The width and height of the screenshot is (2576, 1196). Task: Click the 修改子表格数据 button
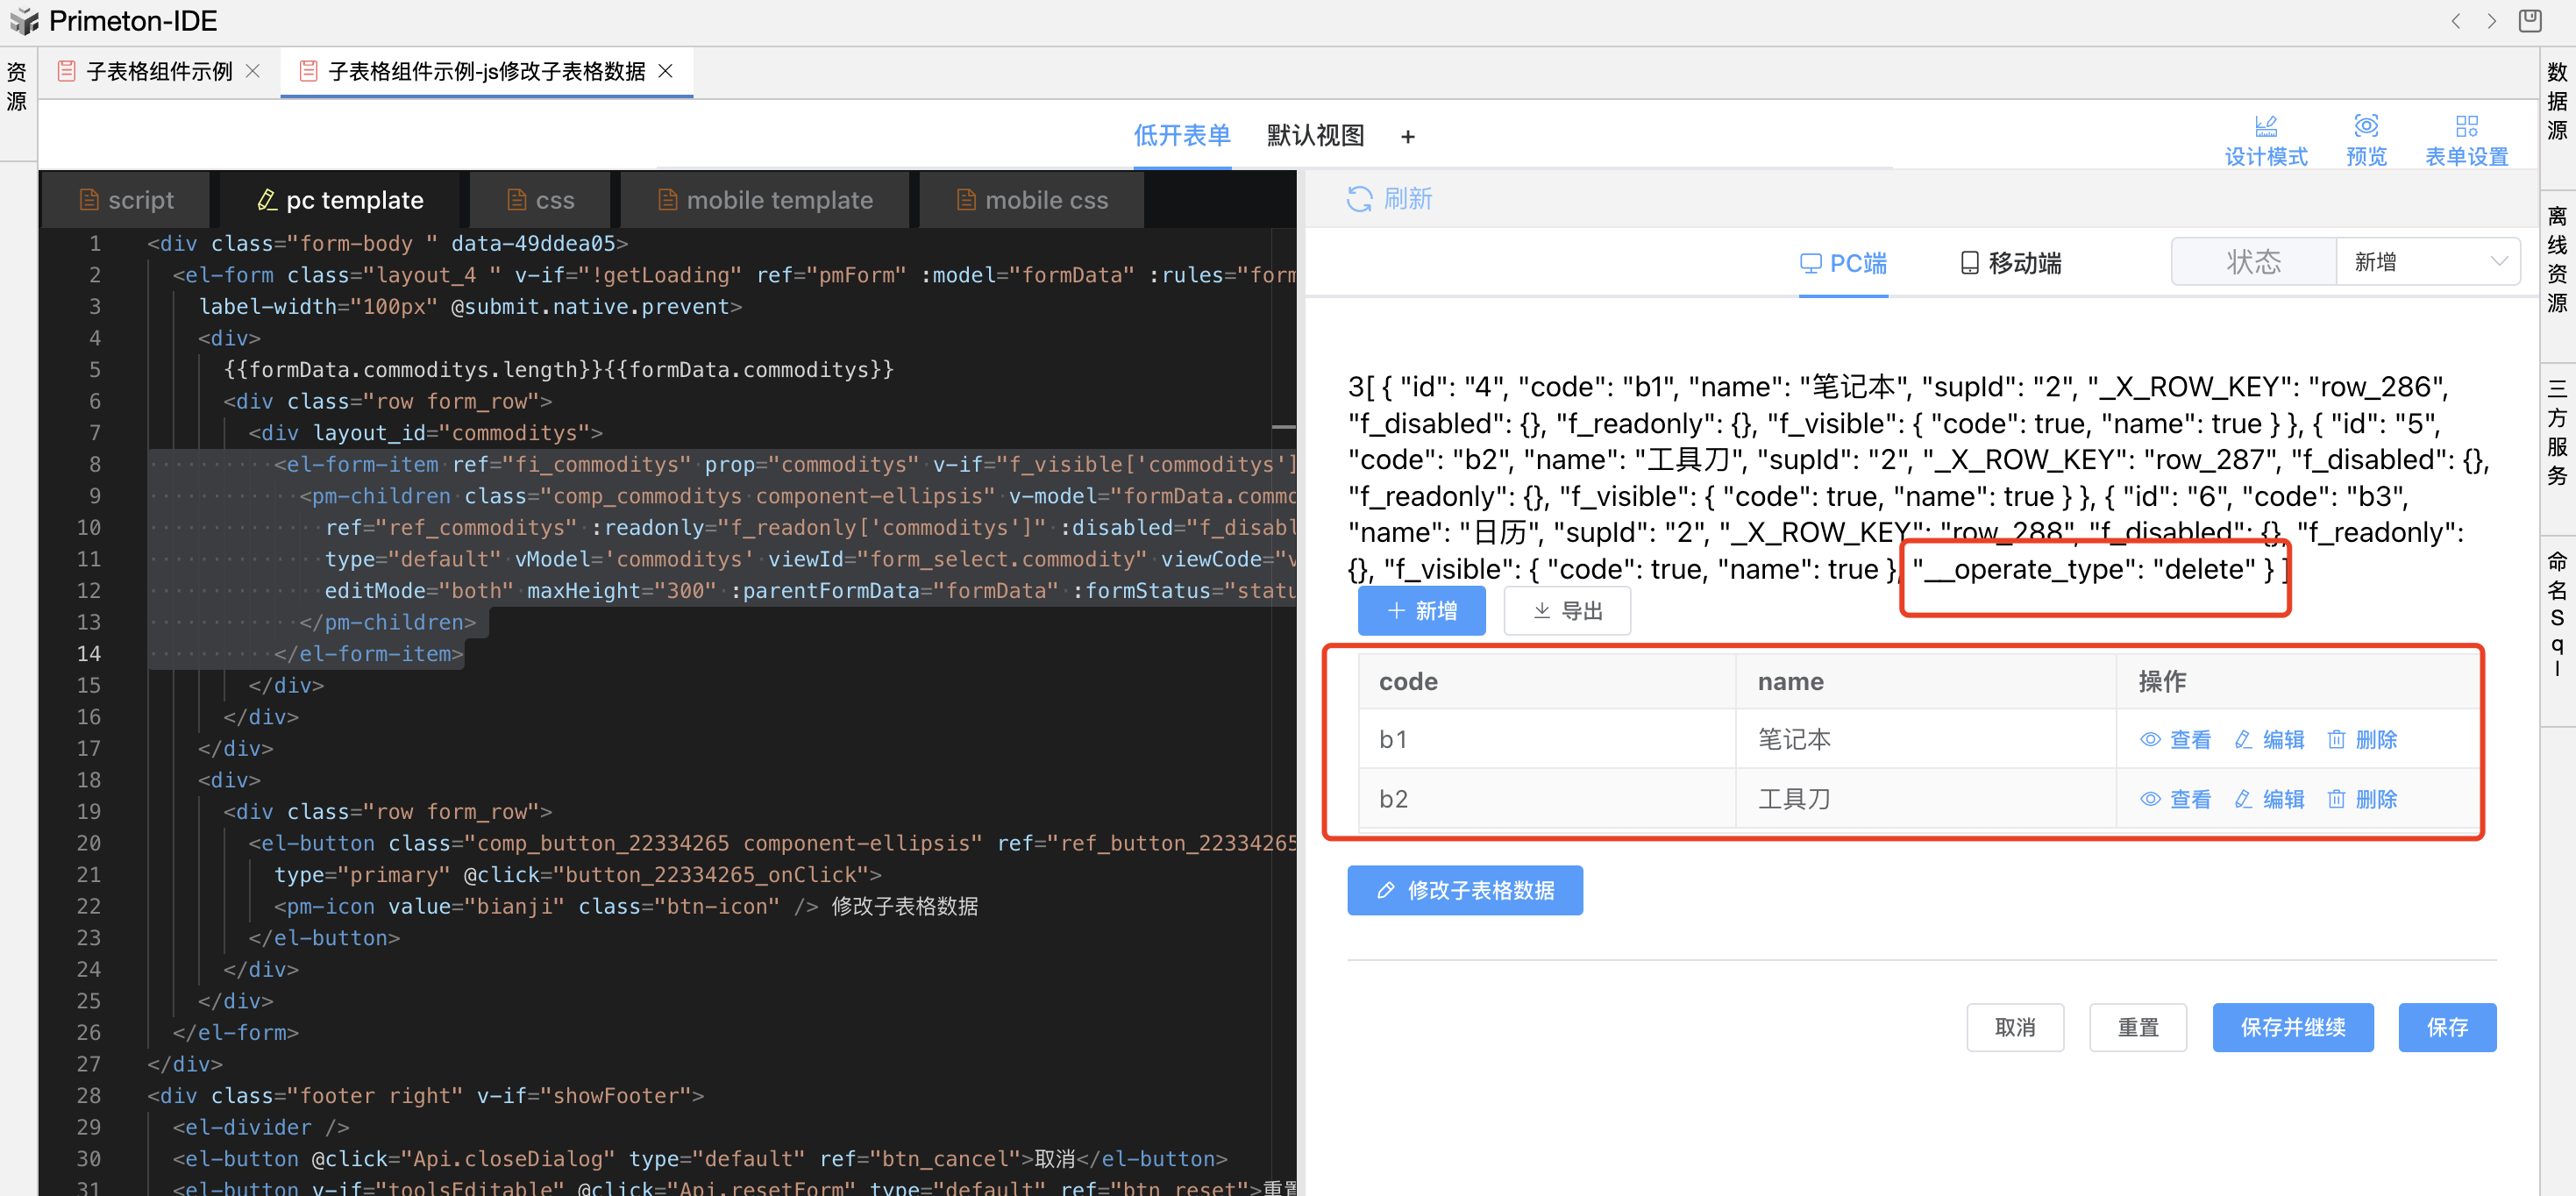(x=1464, y=890)
